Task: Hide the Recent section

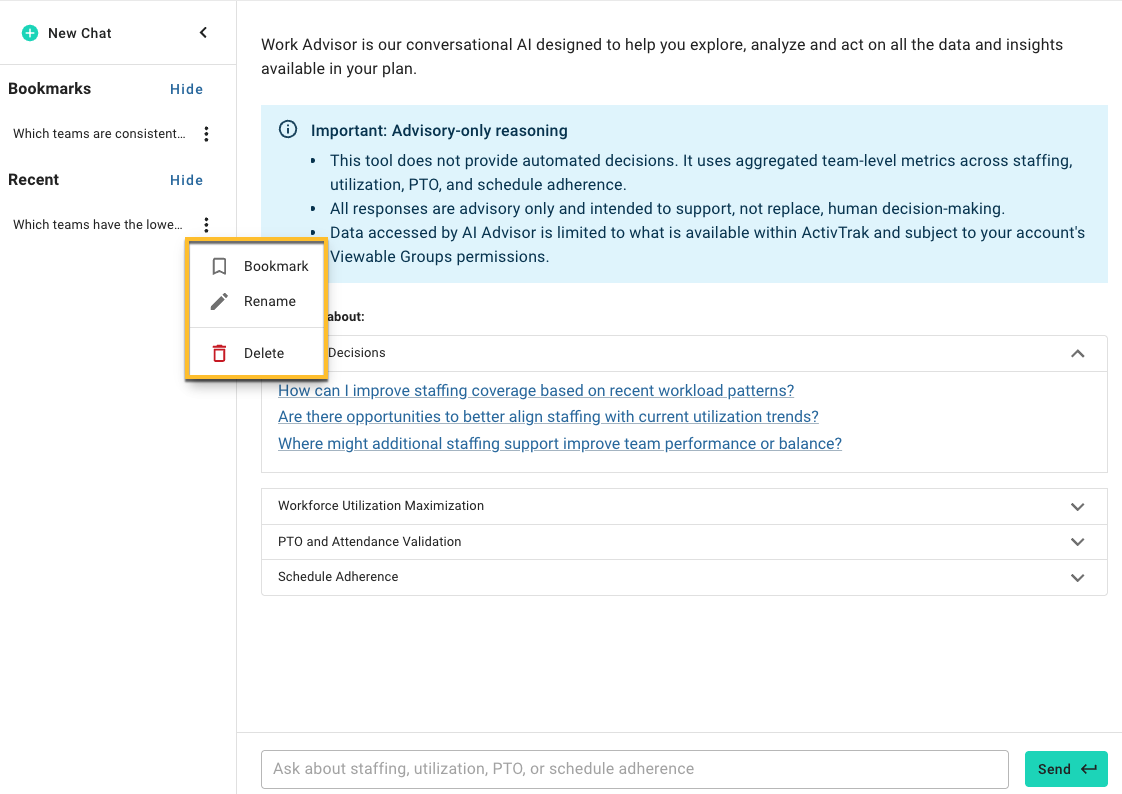Action: (x=186, y=180)
